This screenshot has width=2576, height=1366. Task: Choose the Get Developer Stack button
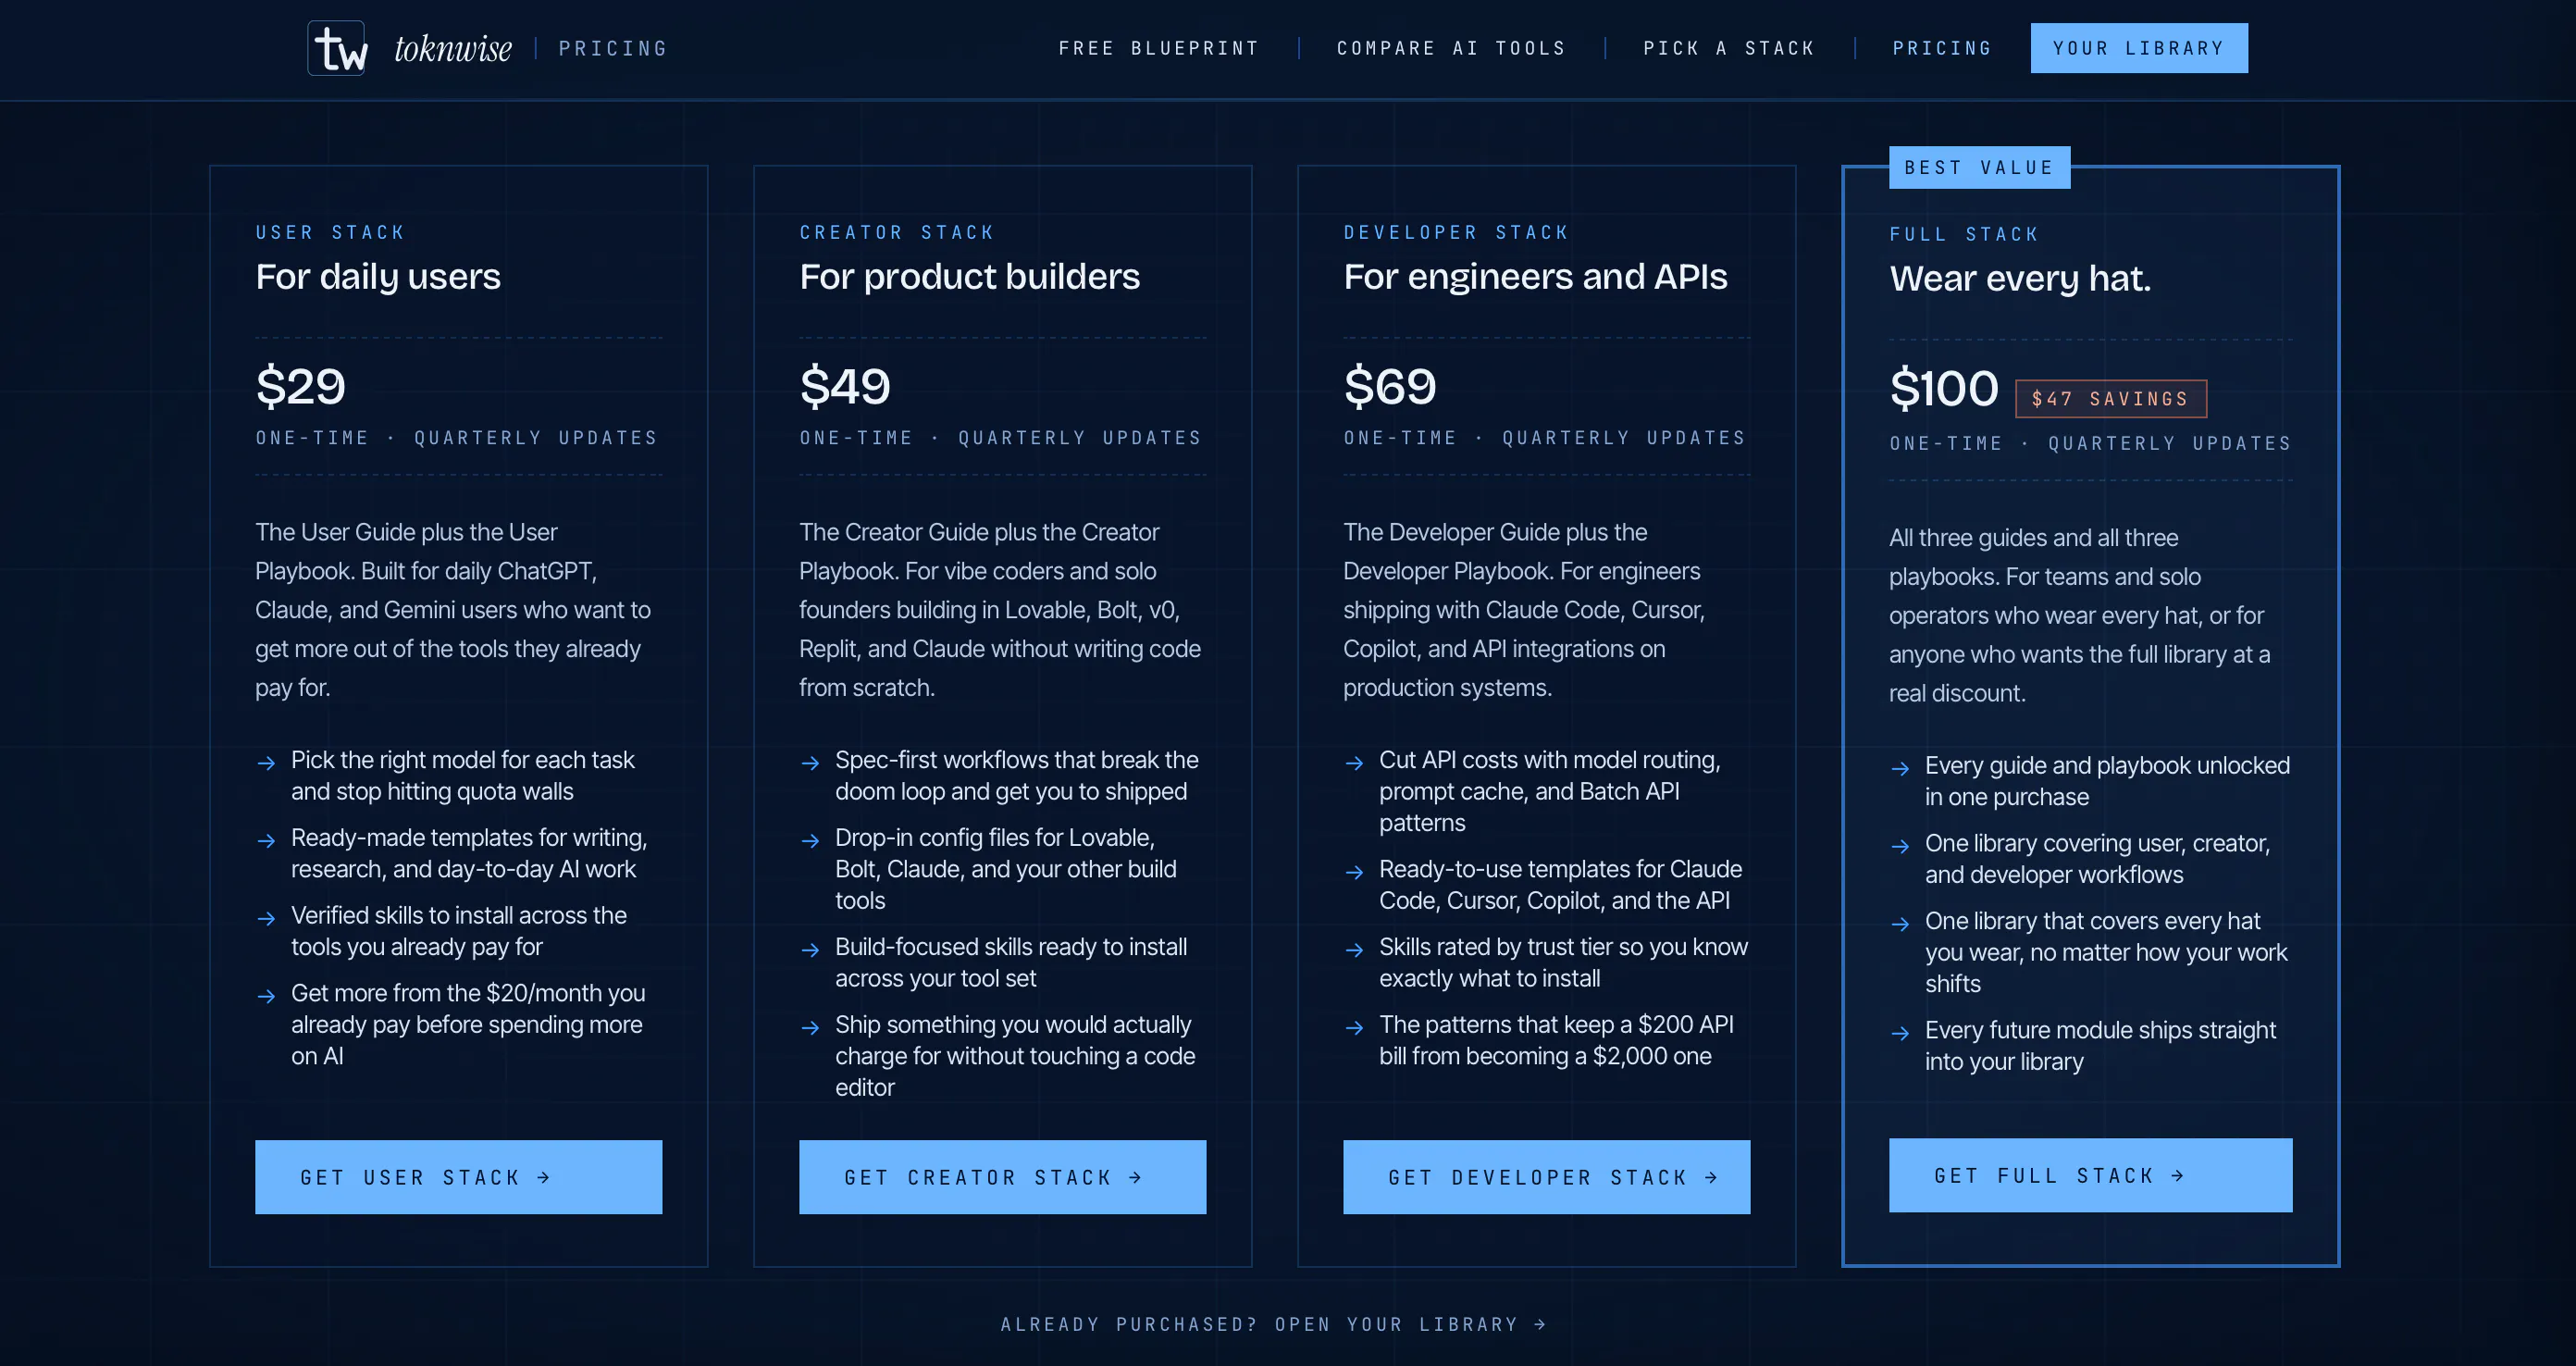[x=1546, y=1177]
